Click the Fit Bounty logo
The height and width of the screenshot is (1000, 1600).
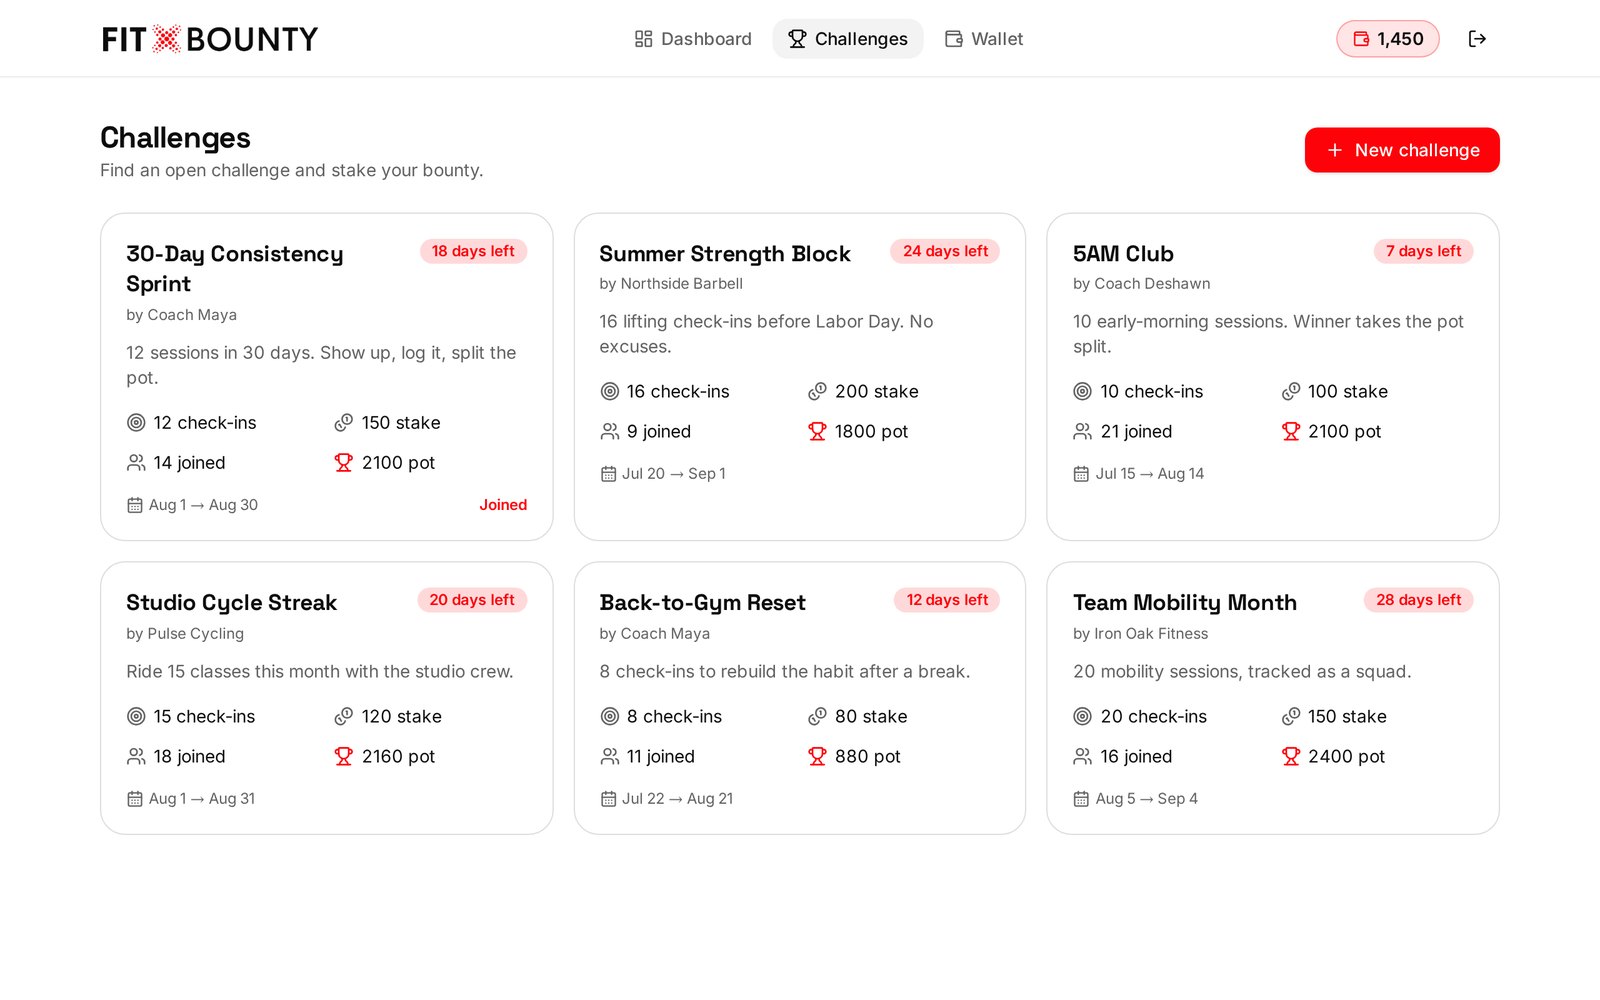coord(210,39)
